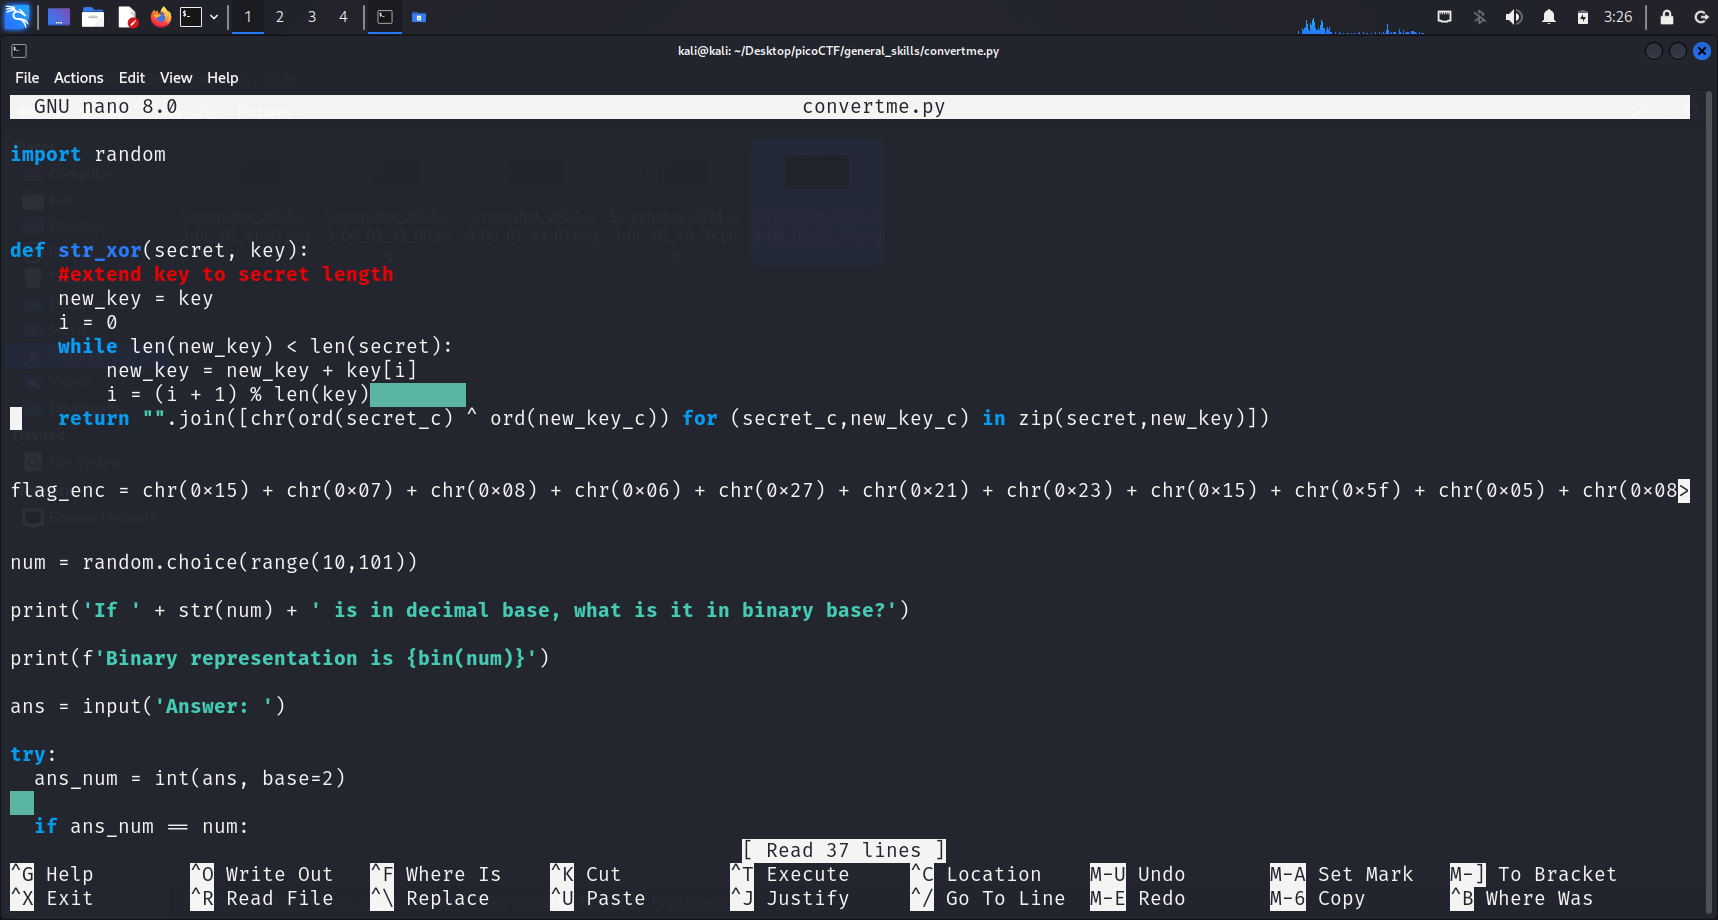Click the clock showing 3:26
1718x920 pixels.
(x=1617, y=17)
